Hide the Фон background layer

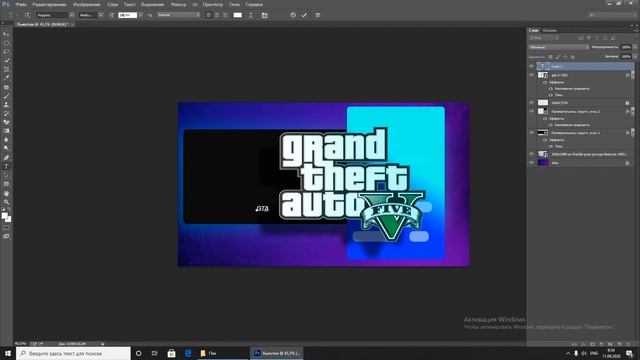(x=531, y=162)
